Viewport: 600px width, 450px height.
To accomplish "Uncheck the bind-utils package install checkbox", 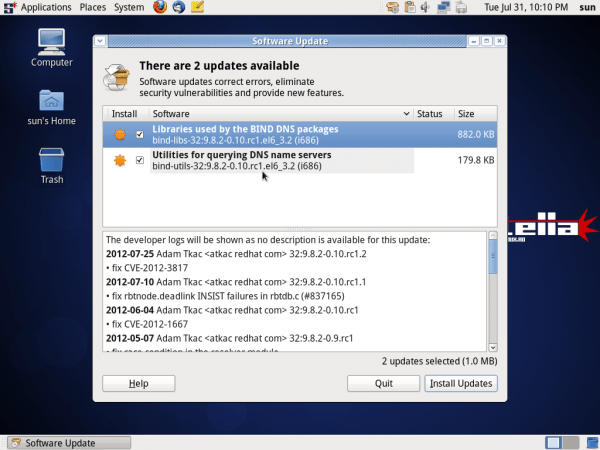I will point(140,160).
